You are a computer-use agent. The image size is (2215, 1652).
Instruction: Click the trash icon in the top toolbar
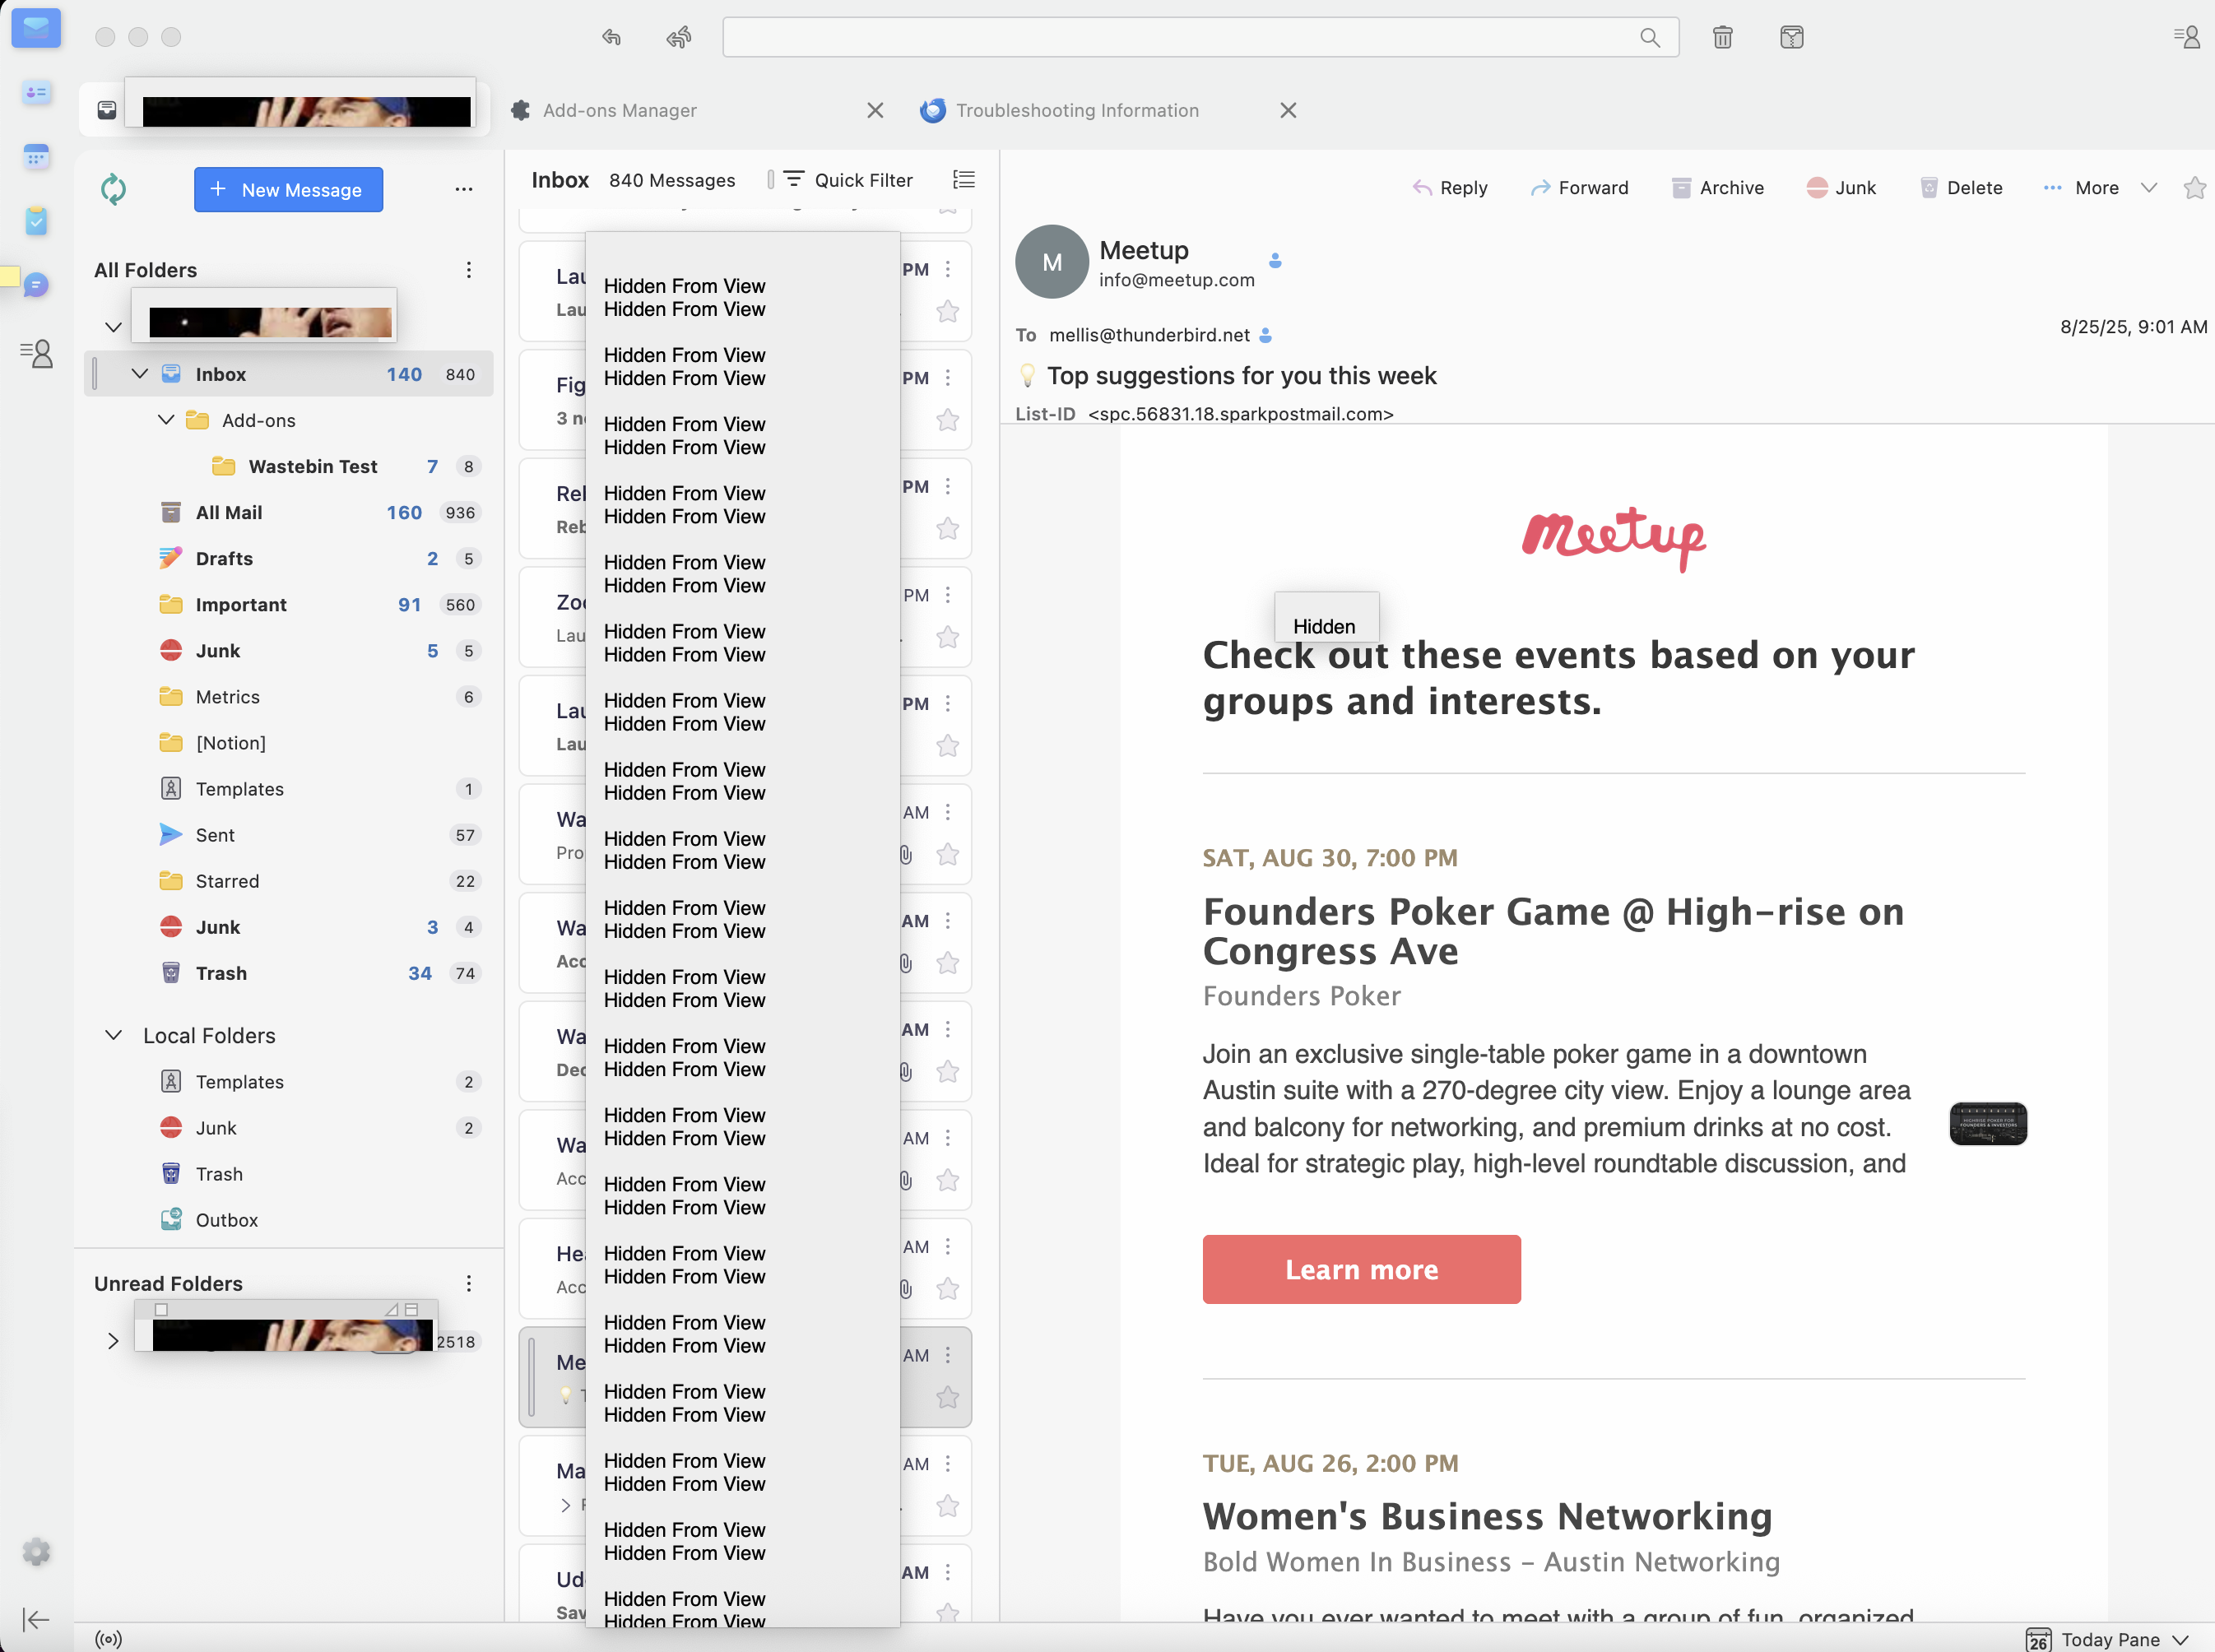click(x=1722, y=38)
